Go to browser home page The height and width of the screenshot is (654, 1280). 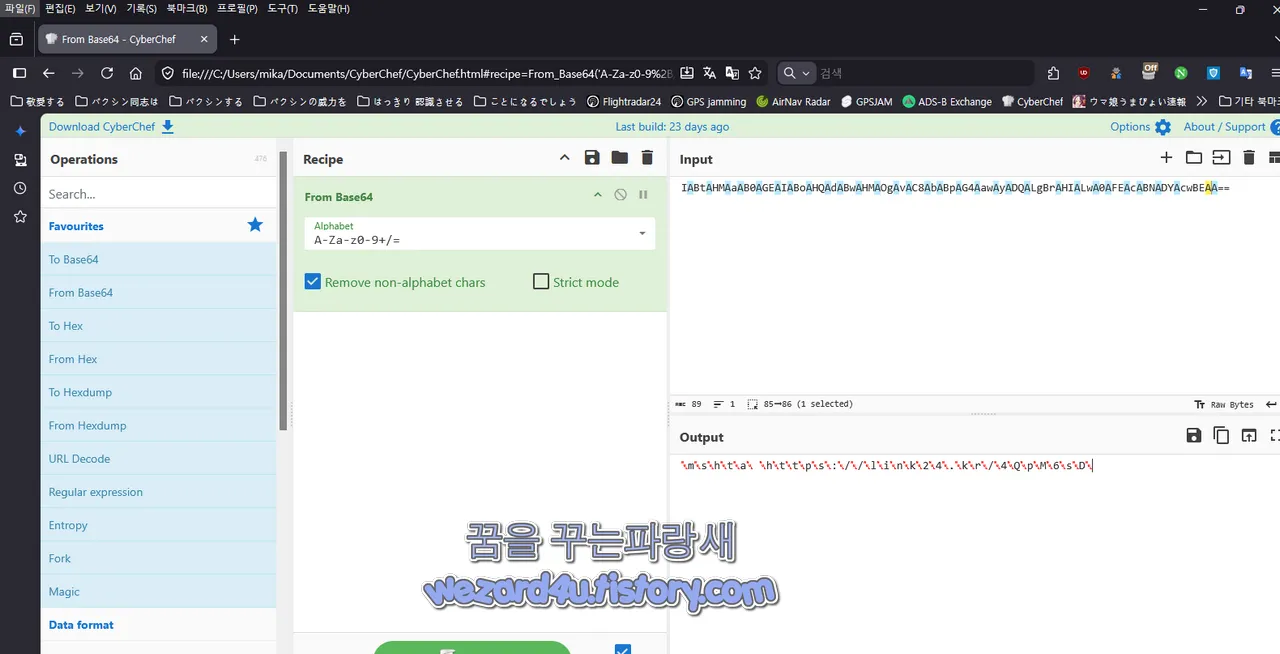(136, 73)
